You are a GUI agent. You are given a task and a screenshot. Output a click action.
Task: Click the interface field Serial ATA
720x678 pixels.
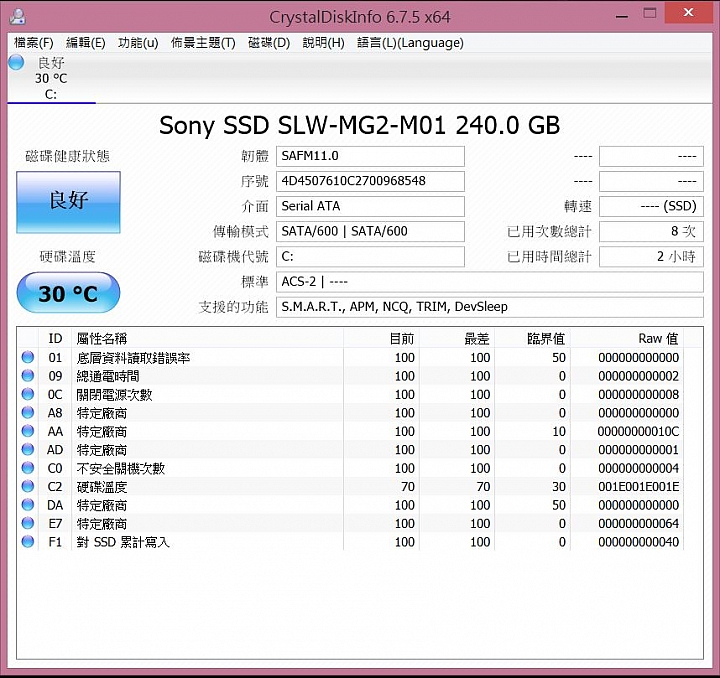(x=370, y=206)
